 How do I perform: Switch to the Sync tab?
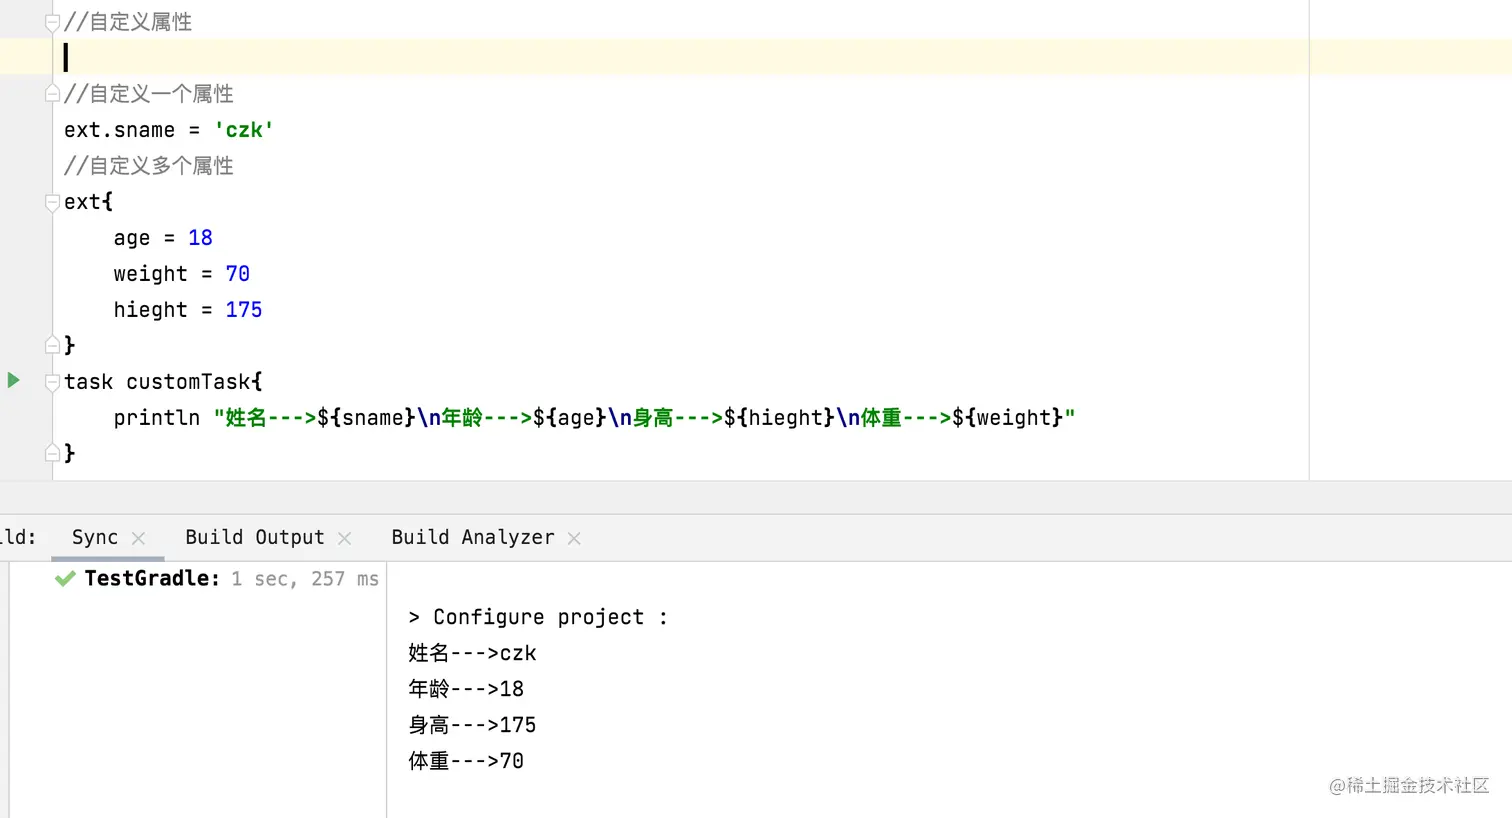click(x=95, y=537)
